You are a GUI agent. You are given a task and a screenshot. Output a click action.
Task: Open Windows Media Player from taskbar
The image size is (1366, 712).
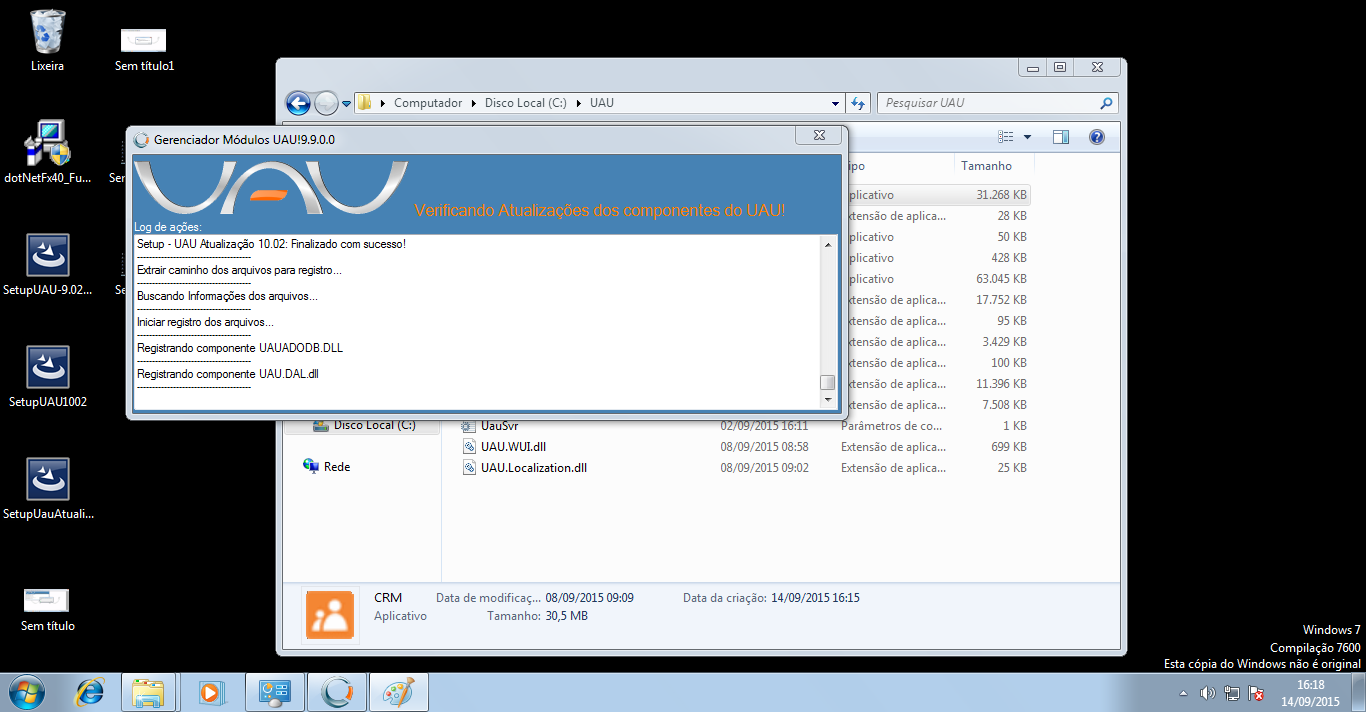coord(211,691)
